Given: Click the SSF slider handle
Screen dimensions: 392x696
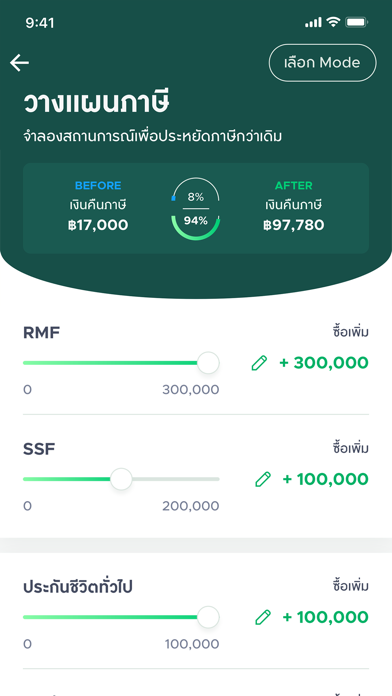Looking at the screenshot, I should 121,479.
